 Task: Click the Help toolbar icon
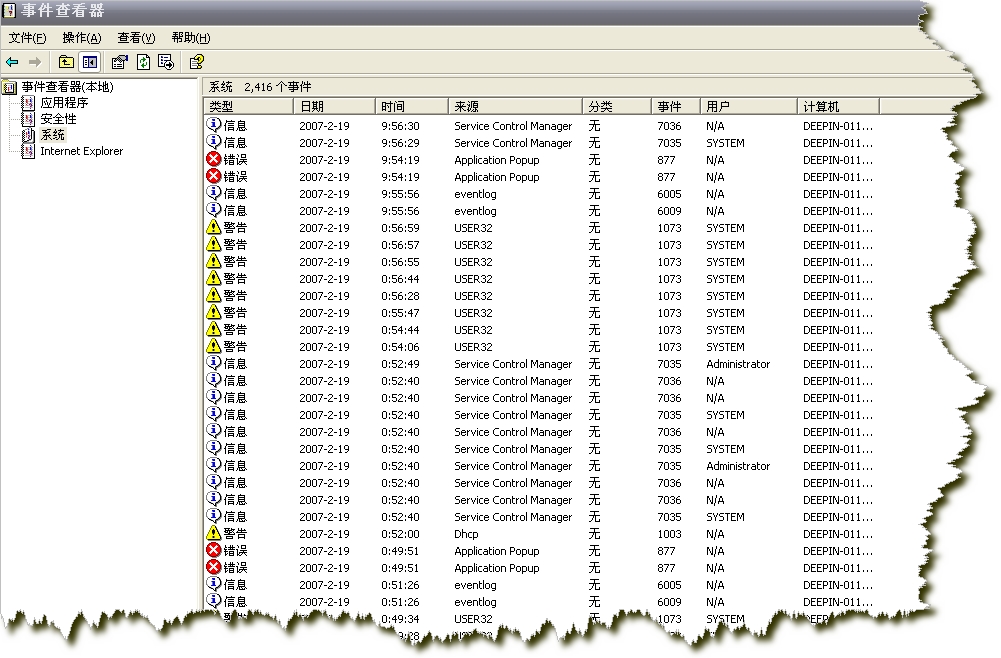[197, 62]
